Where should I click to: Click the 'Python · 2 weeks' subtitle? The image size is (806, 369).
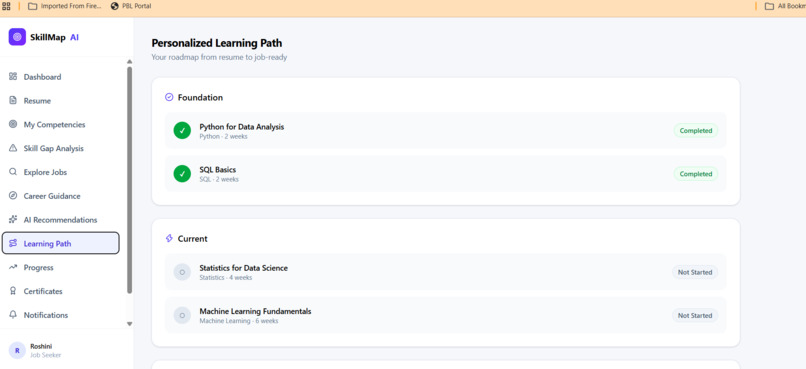pyautogui.click(x=223, y=136)
